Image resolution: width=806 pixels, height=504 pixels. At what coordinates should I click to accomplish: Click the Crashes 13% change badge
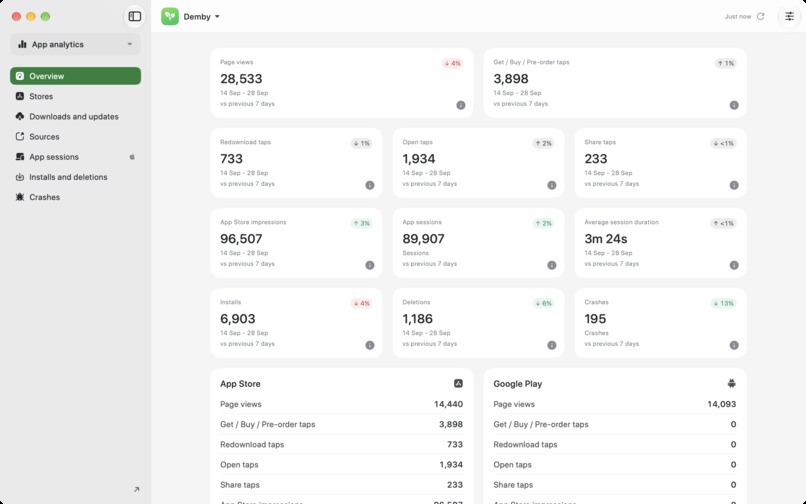(x=723, y=303)
